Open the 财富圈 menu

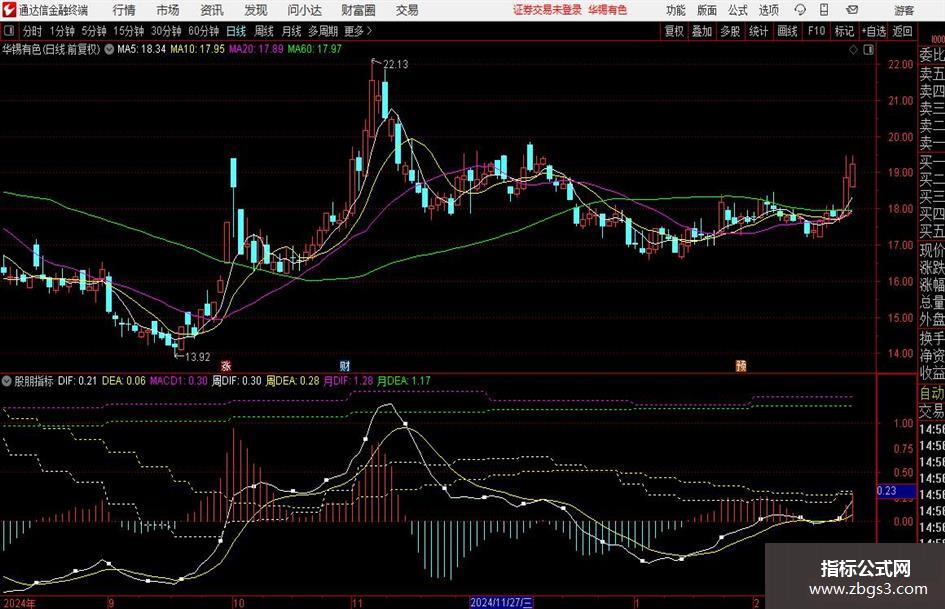(358, 10)
